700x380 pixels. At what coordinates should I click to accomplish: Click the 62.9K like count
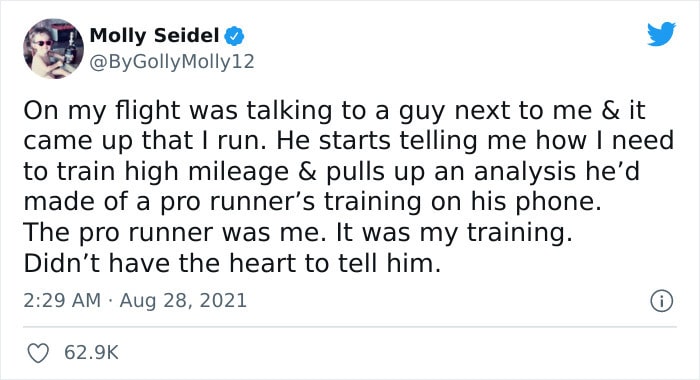92,353
